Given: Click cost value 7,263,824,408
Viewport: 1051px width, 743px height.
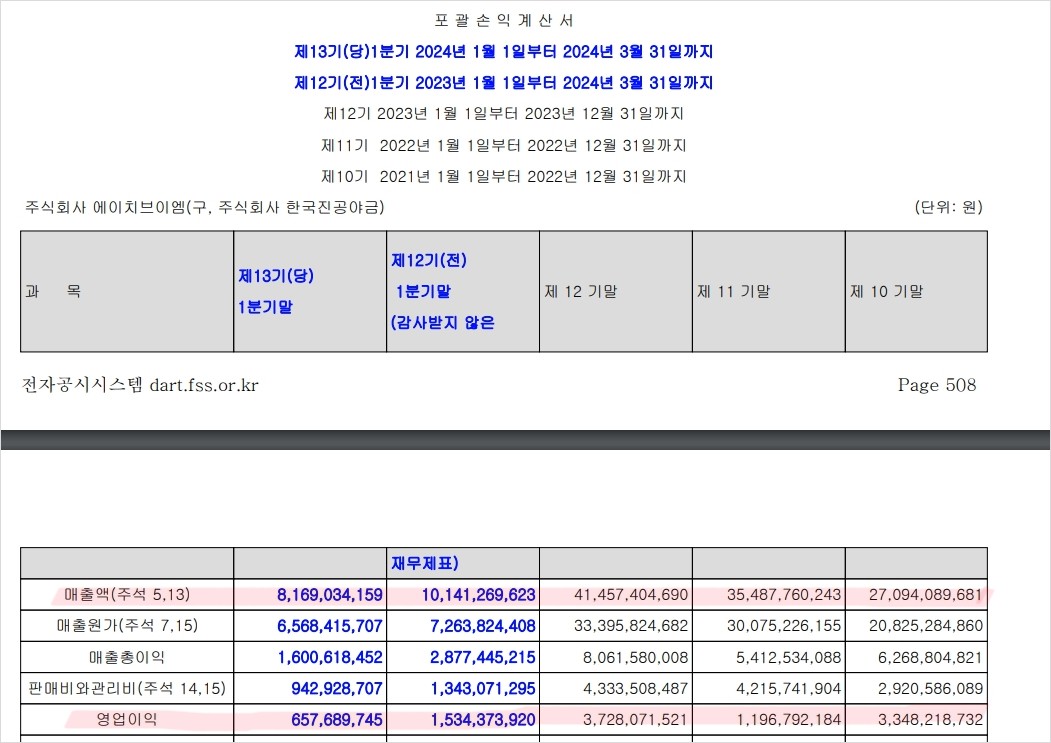Looking at the screenshot, I should (483, 626).
